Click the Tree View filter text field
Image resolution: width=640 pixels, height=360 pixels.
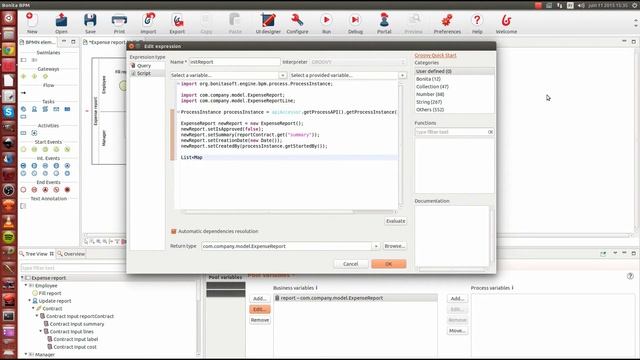[73, 268]
